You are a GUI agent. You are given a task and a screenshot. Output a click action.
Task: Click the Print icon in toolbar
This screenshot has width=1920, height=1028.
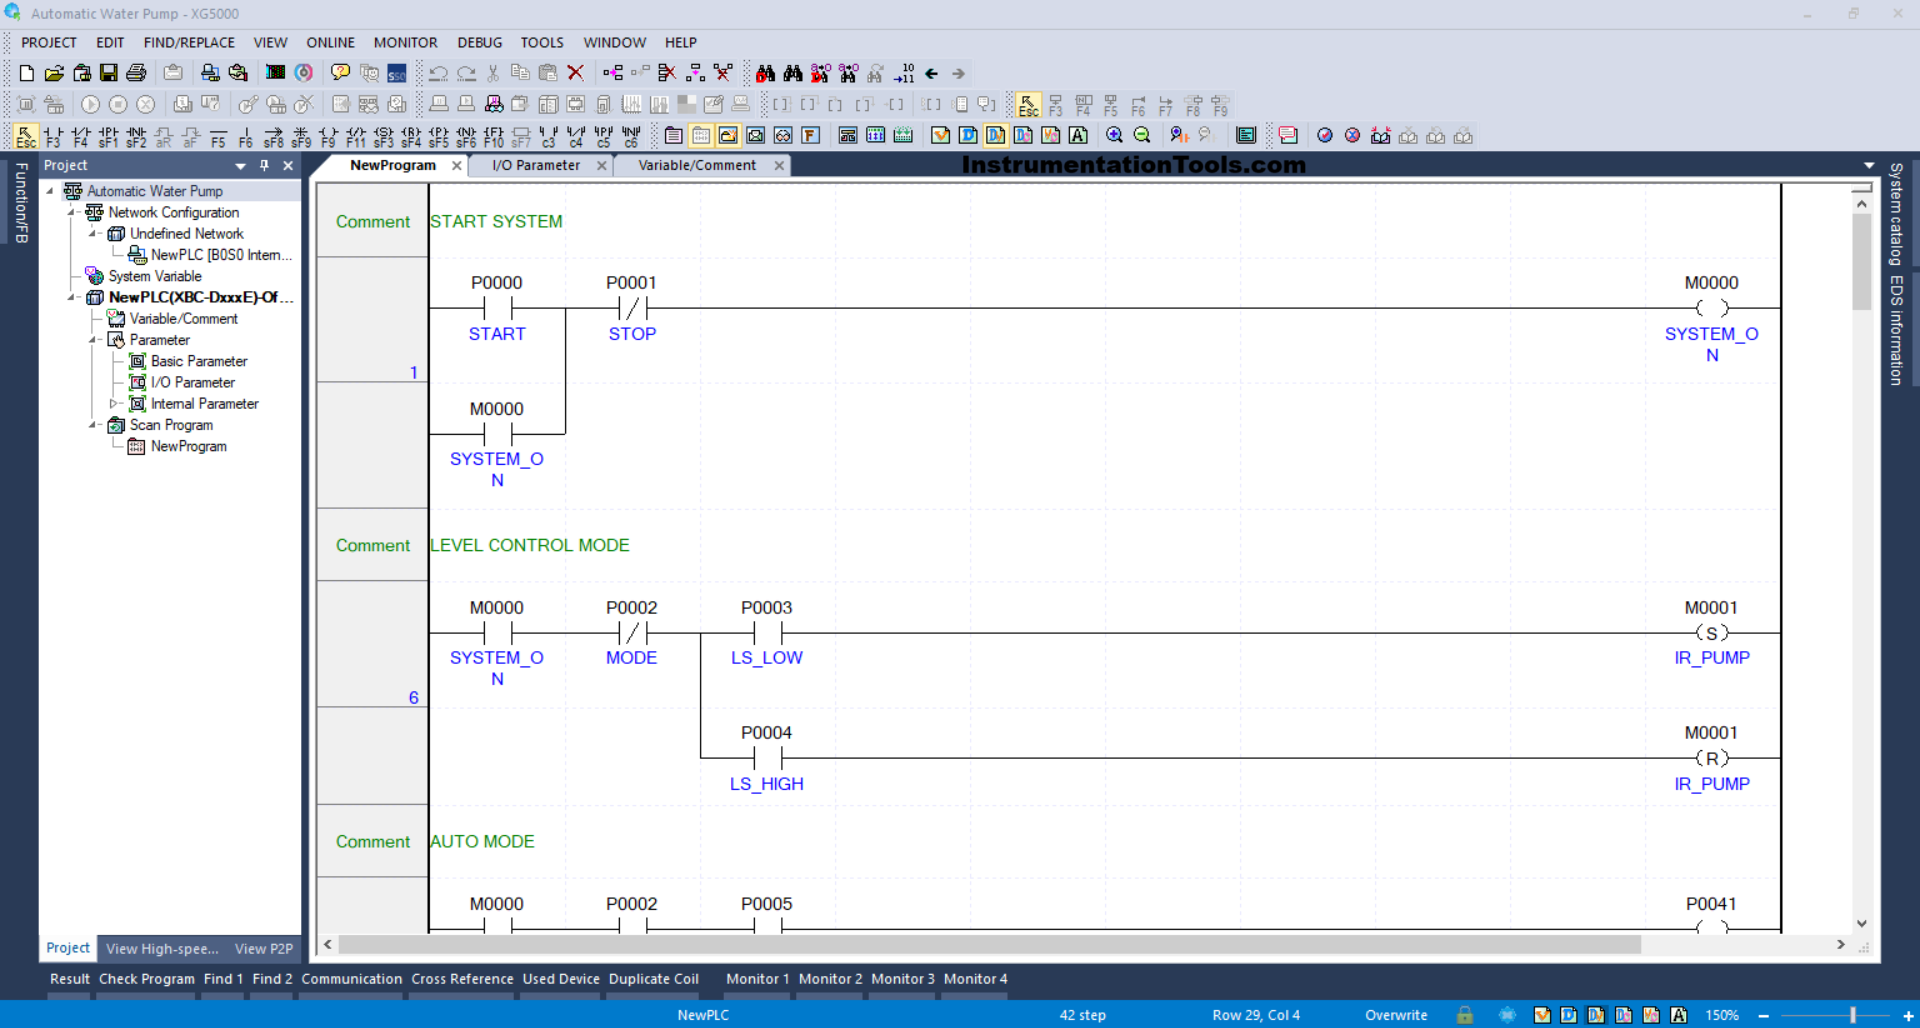pos(136,73)
